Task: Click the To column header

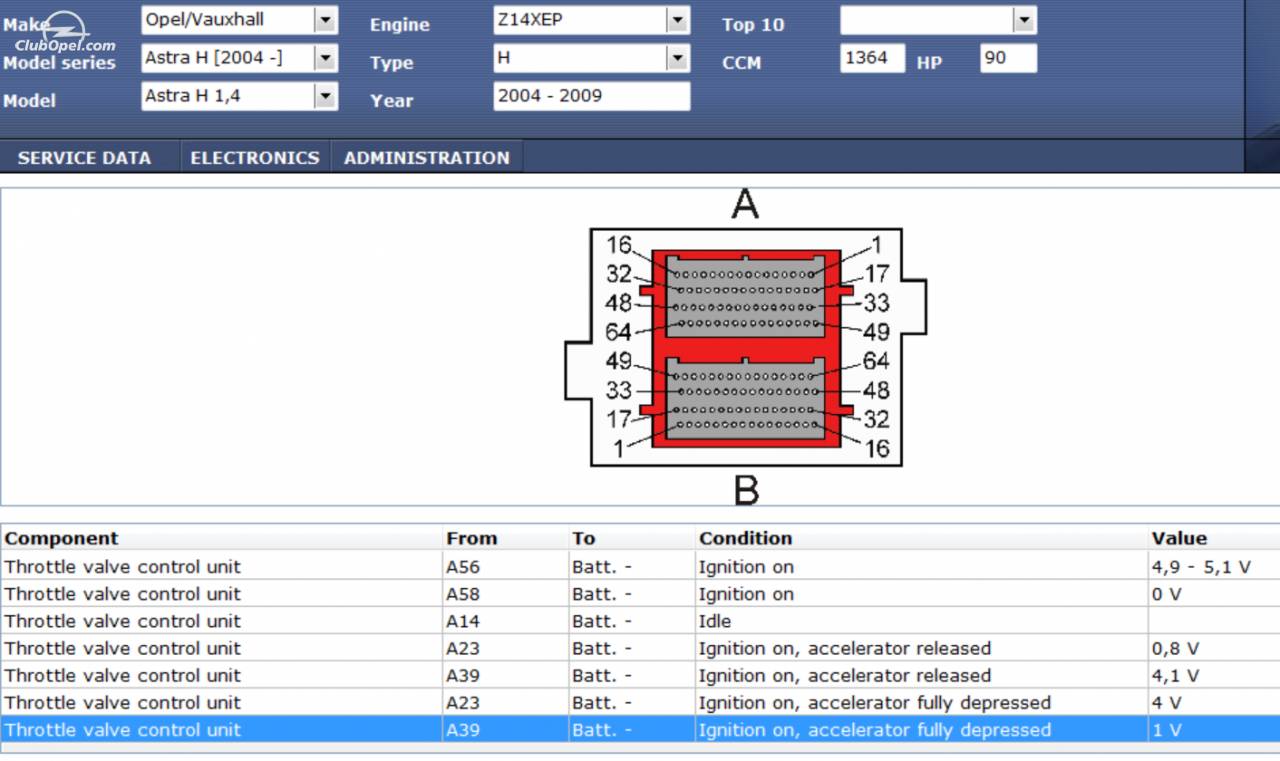Action: click(x=632, y=538)
